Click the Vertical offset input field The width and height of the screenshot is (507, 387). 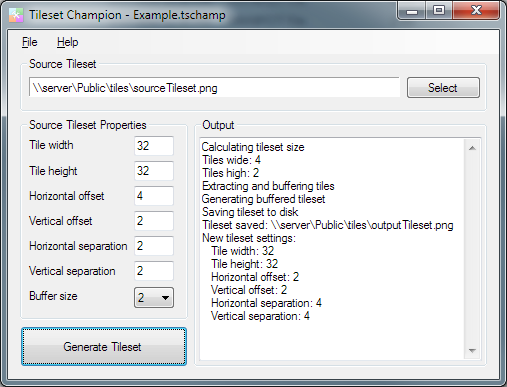[x=154, y=221]
